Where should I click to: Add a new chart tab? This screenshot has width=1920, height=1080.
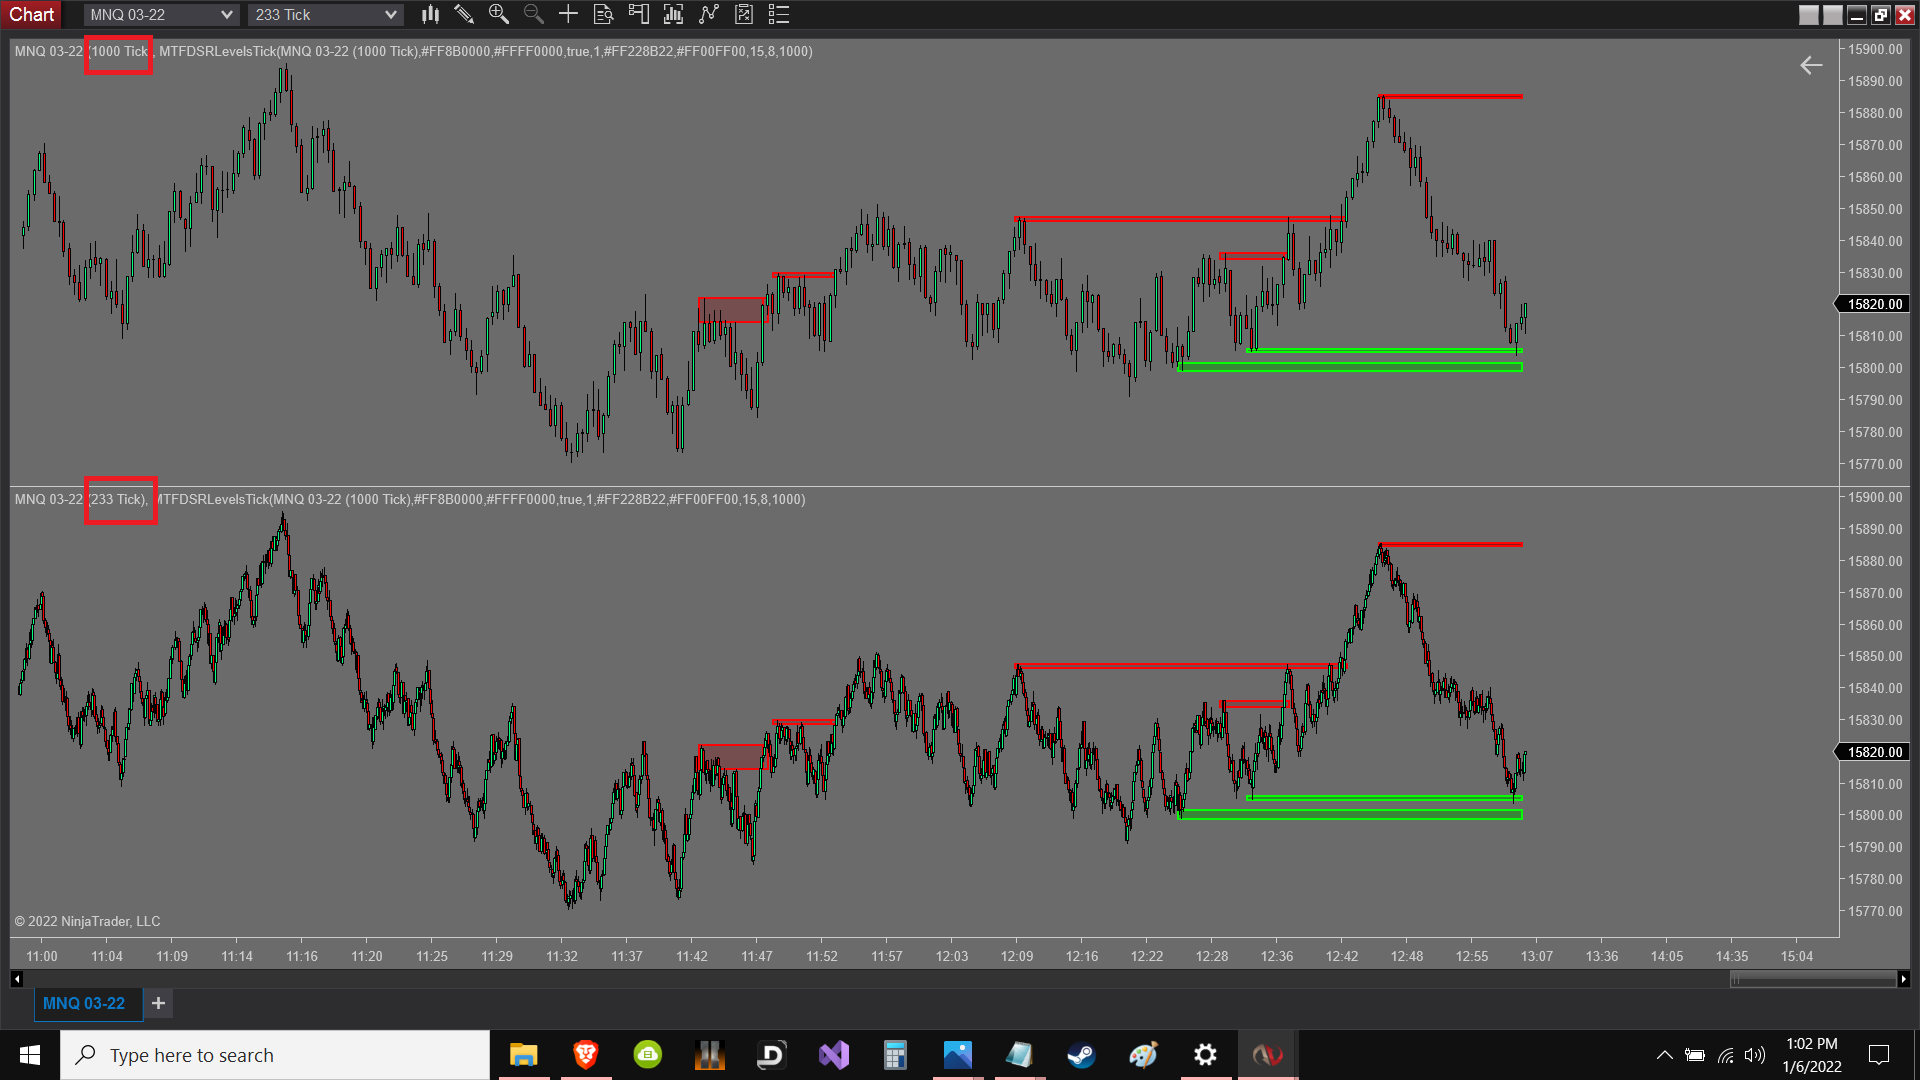pos(158,1003)
